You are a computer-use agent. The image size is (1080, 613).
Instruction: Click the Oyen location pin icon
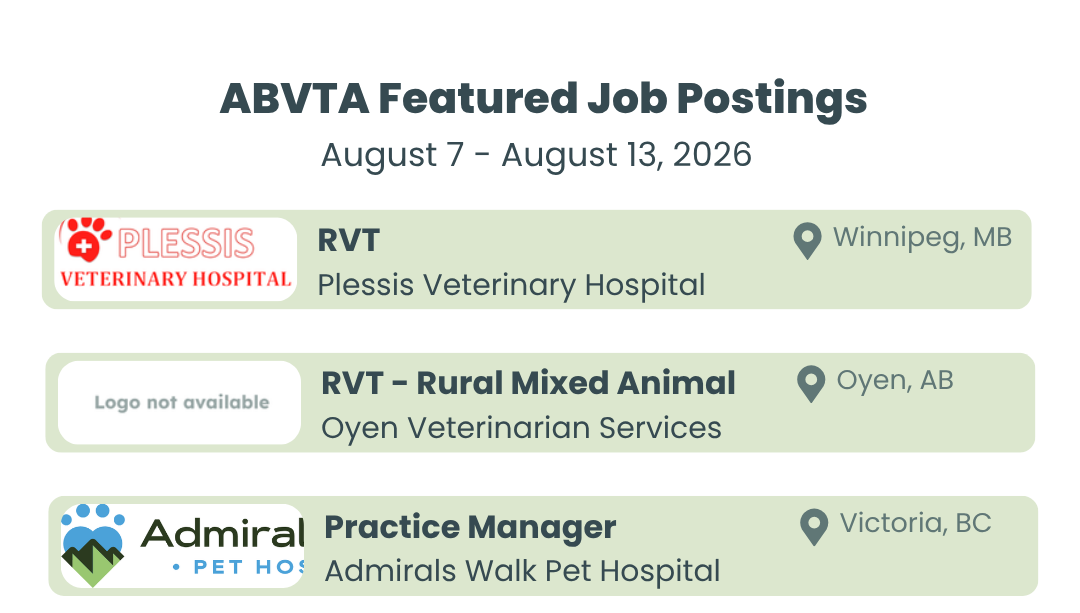(811, 384)
